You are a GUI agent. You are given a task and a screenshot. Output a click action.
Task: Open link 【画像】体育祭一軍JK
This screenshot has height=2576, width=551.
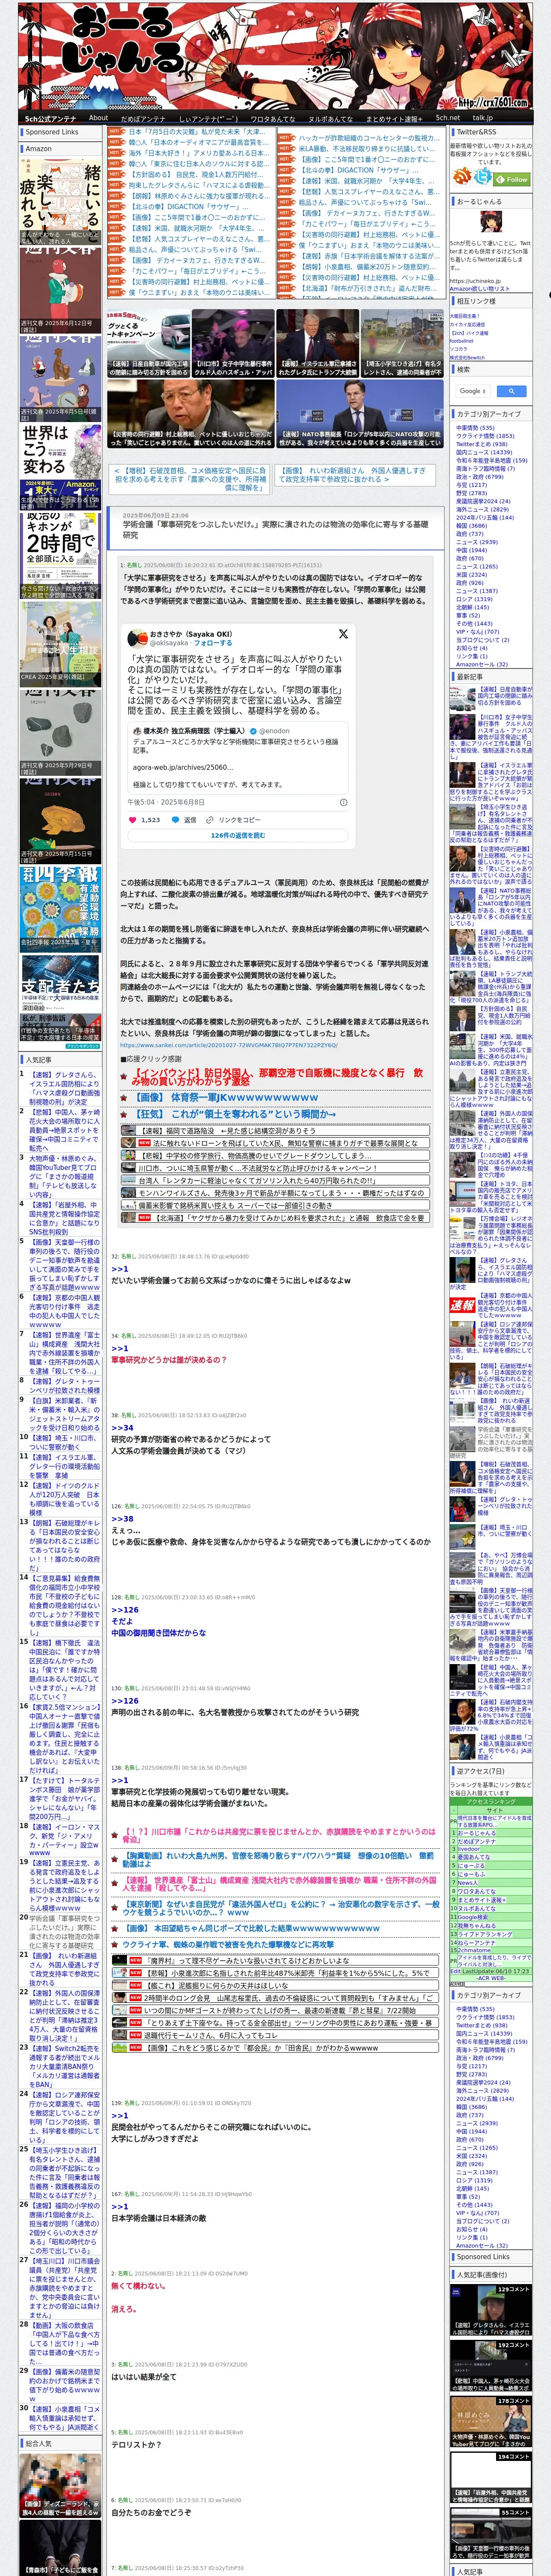point(226,1098)
